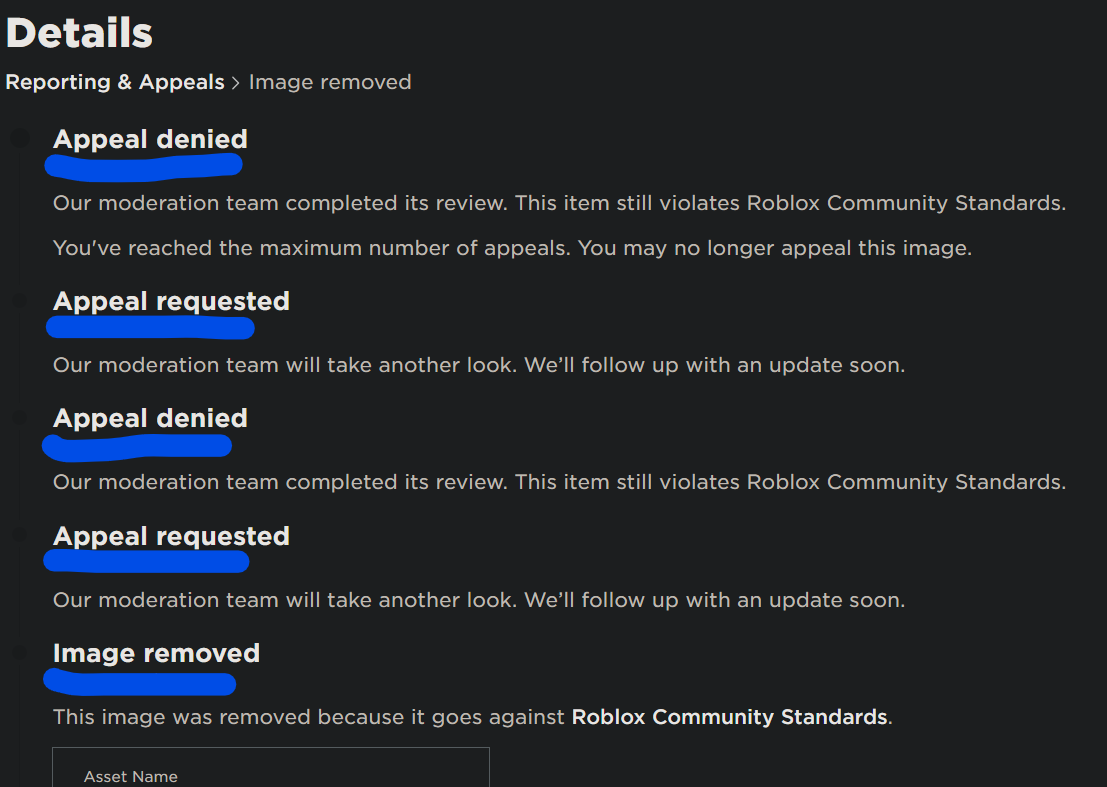Expand the first Appeal requested timeline entry
The width and height of the screenshot is (1107, 787).
(171, 301)
